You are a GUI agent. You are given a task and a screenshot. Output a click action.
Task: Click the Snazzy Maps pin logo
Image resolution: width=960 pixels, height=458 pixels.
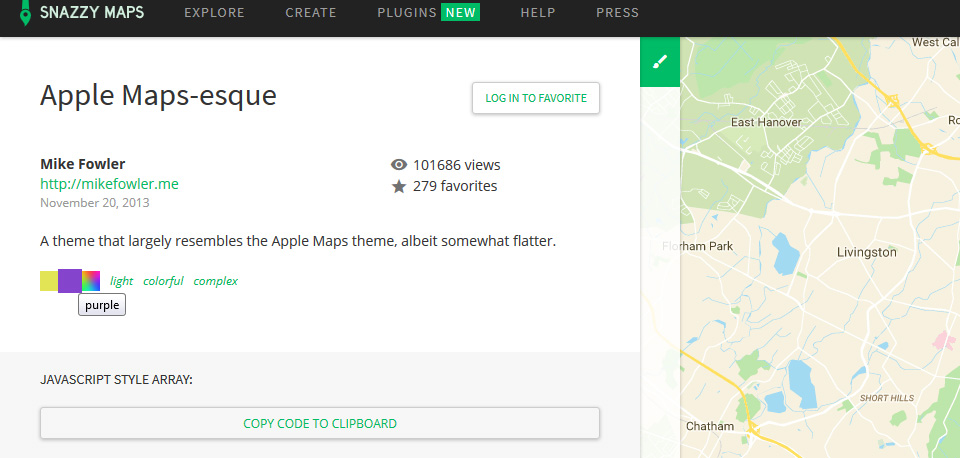coord(24,13)
